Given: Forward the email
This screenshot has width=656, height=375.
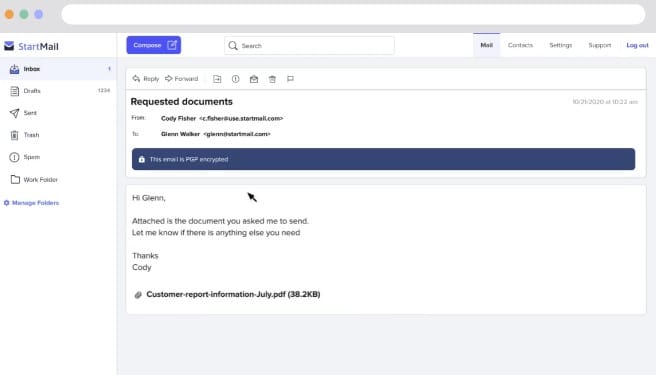Looking at the screenshot, I should click(182, 79).
